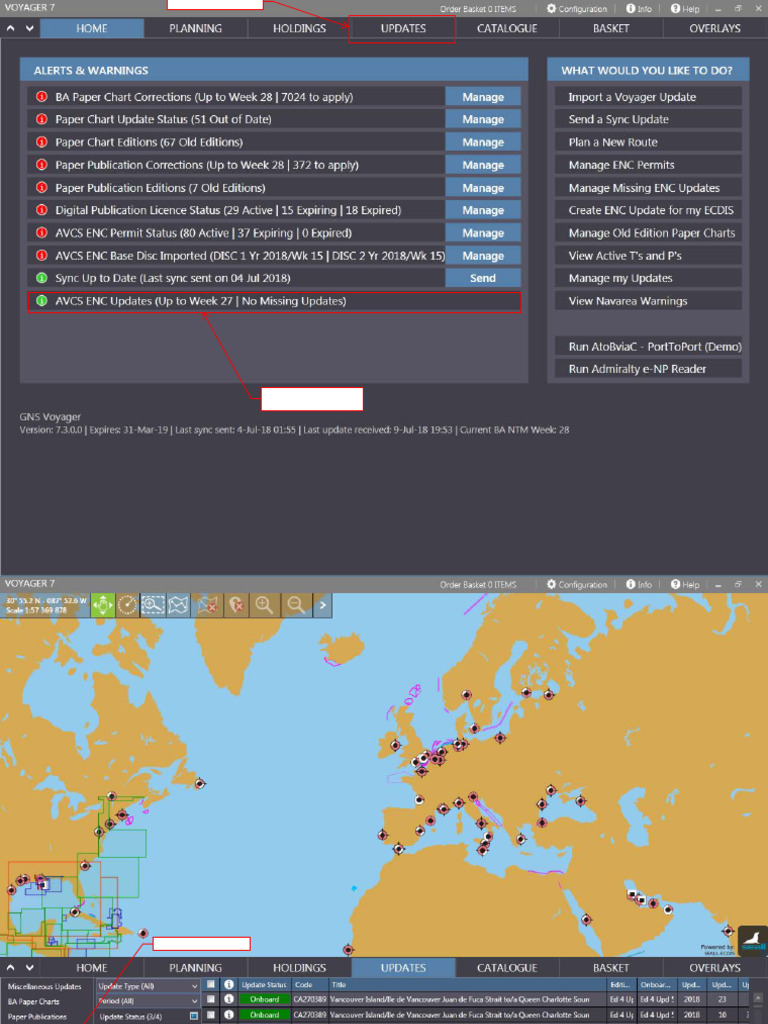
Task: Expand the map toolbar with the arrow
Action: (x=323, y=605)
